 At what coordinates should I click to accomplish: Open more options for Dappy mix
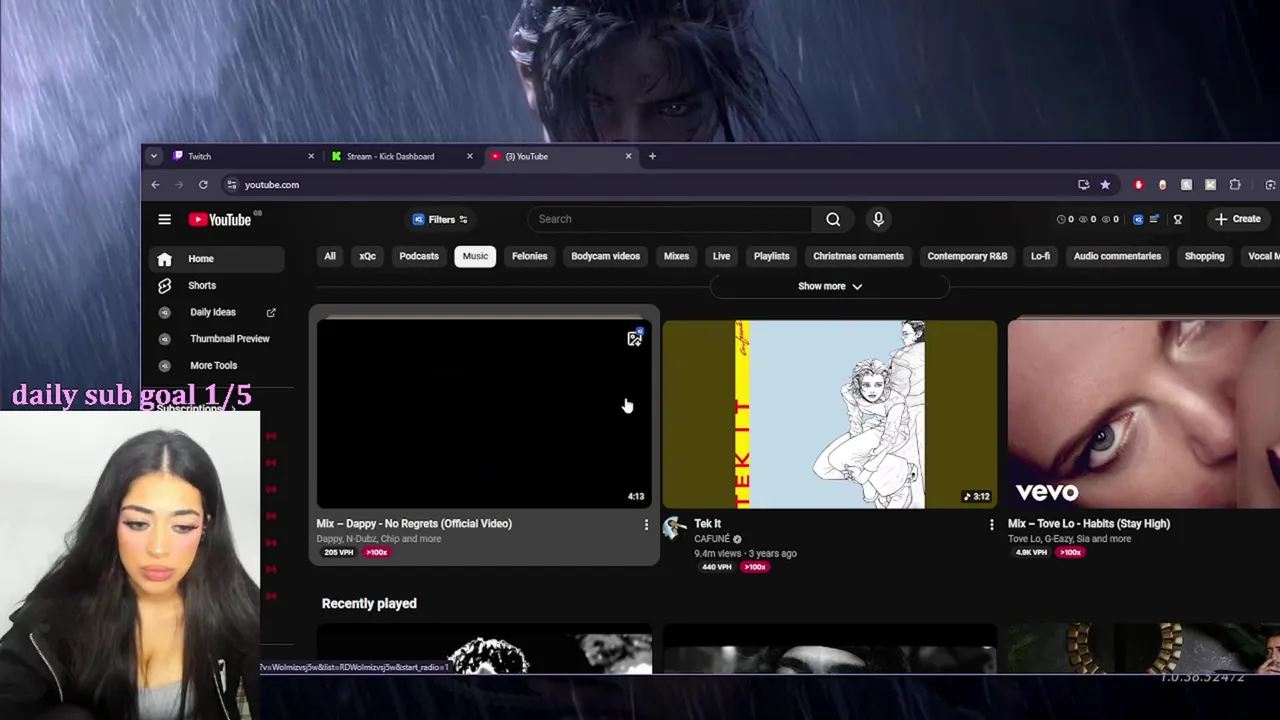point(646,524)
